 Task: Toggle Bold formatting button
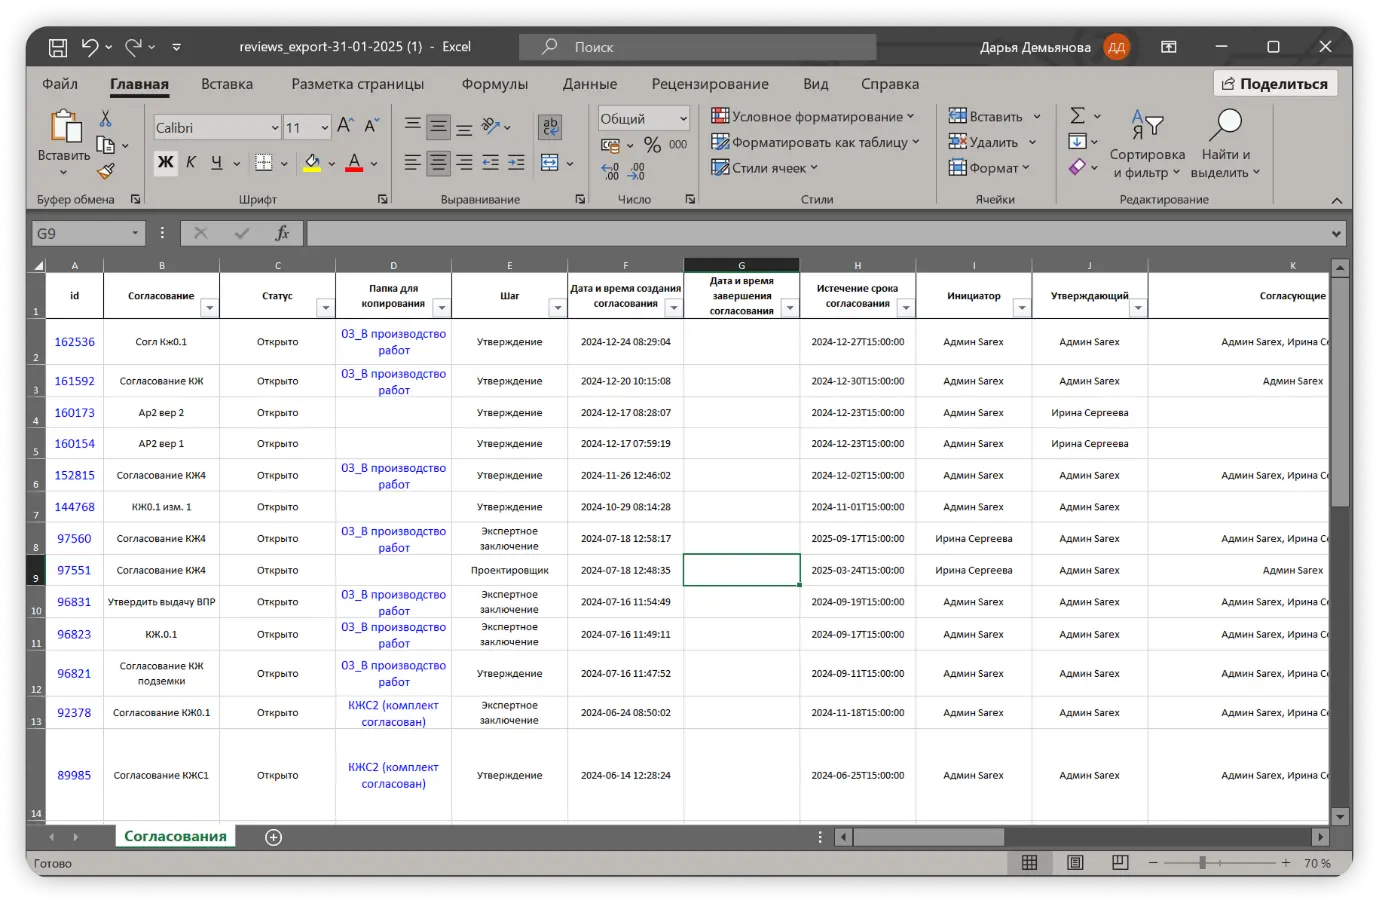point(166,162)
